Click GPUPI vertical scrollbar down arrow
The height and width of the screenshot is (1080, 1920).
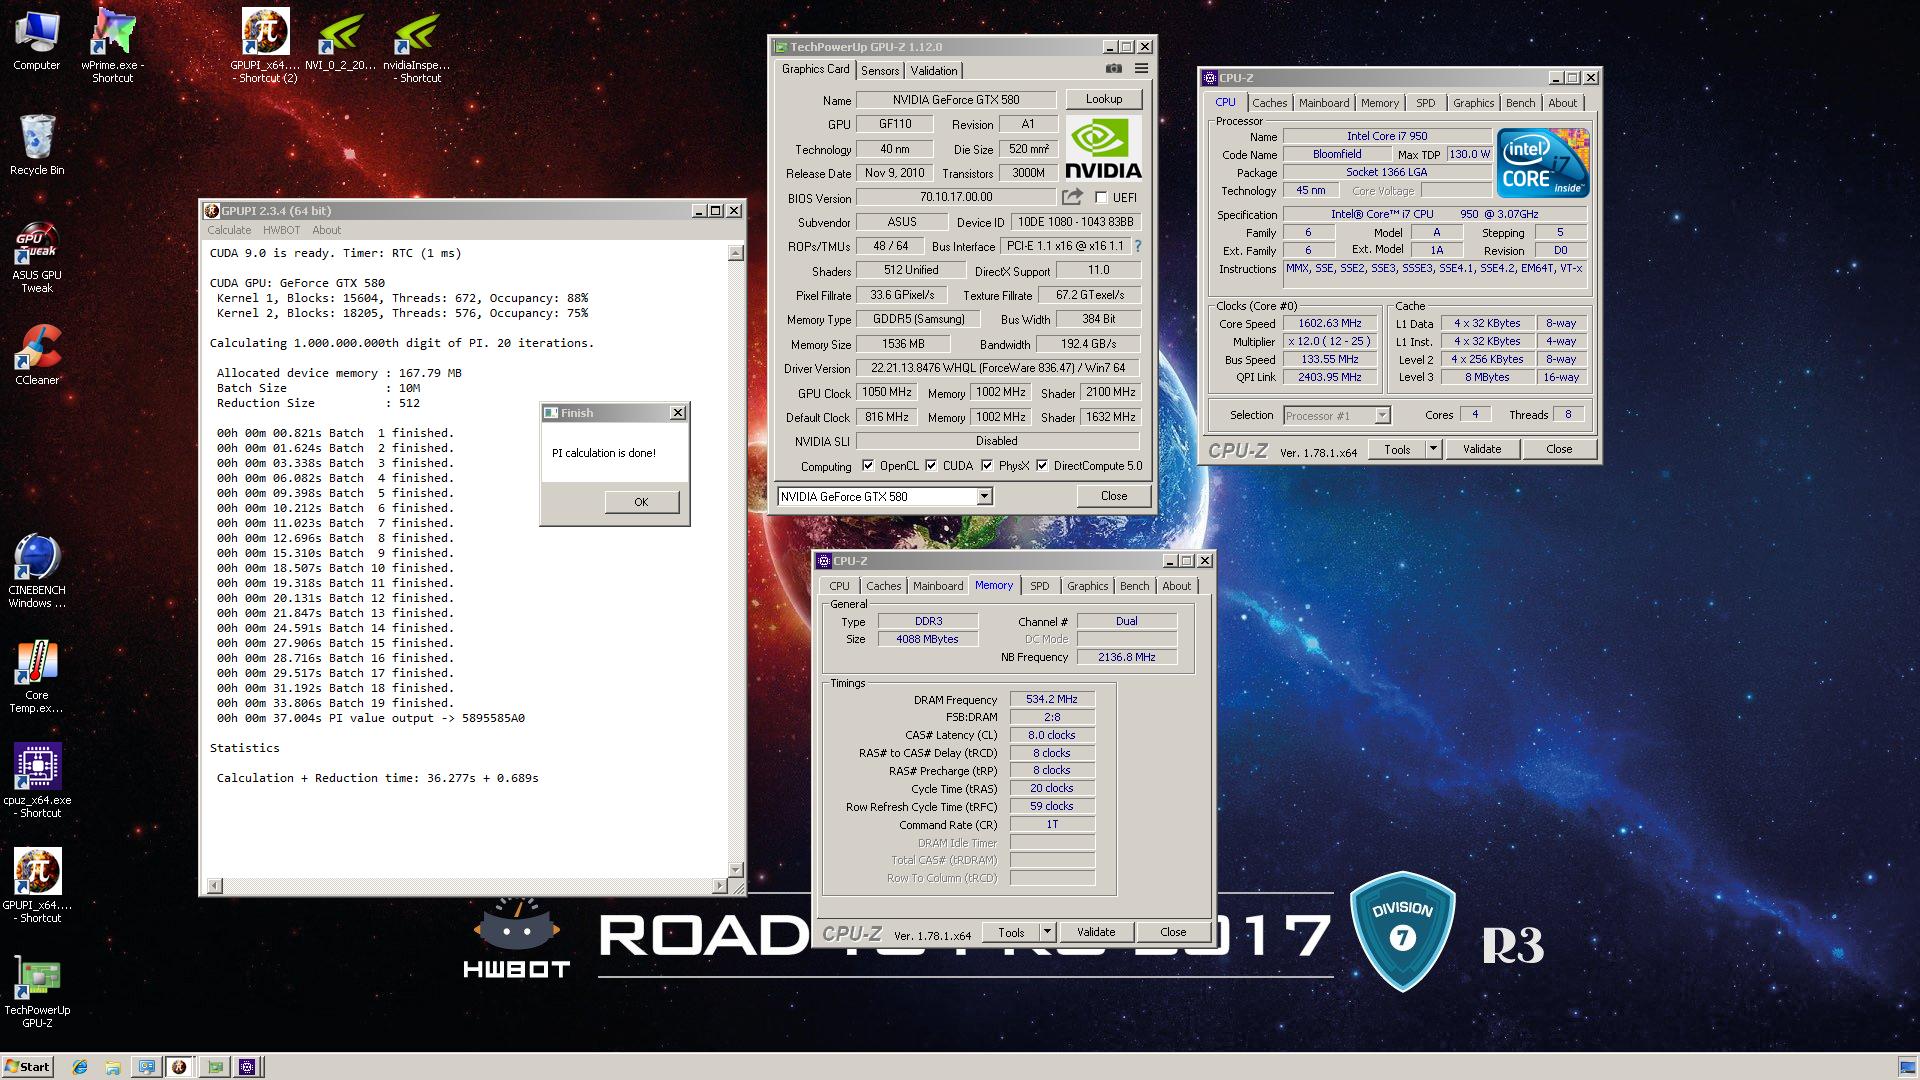tap(736, 870)
